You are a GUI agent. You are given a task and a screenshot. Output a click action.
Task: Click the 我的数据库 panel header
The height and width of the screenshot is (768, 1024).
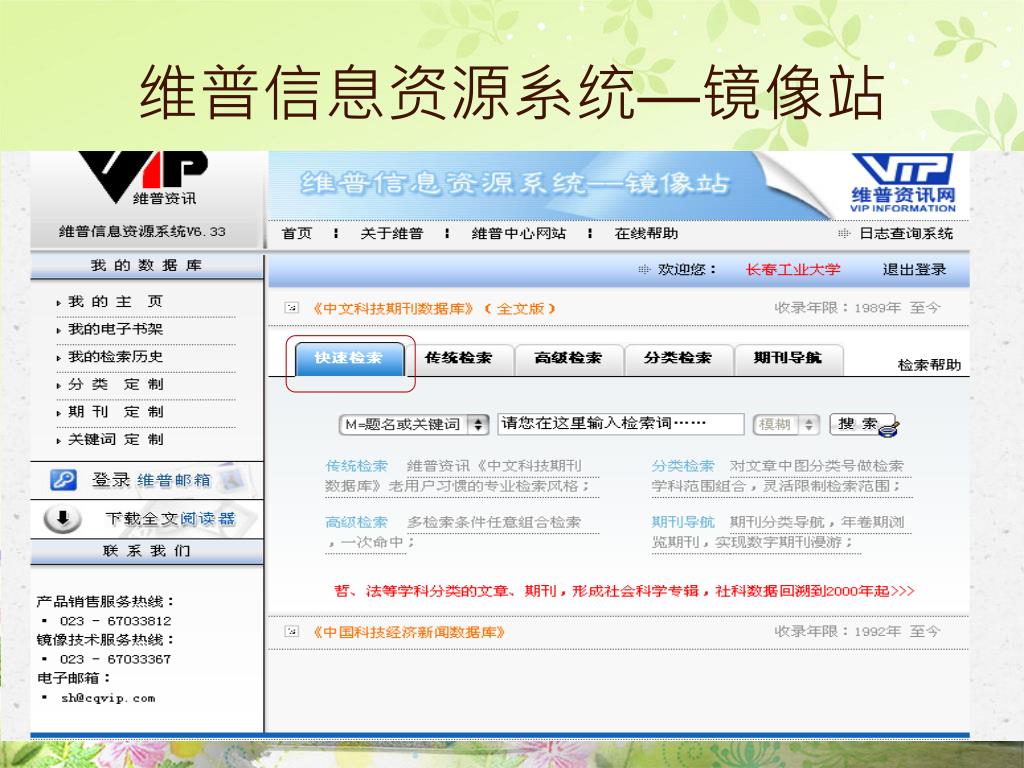pyautogui.click(x=146, y=266)
